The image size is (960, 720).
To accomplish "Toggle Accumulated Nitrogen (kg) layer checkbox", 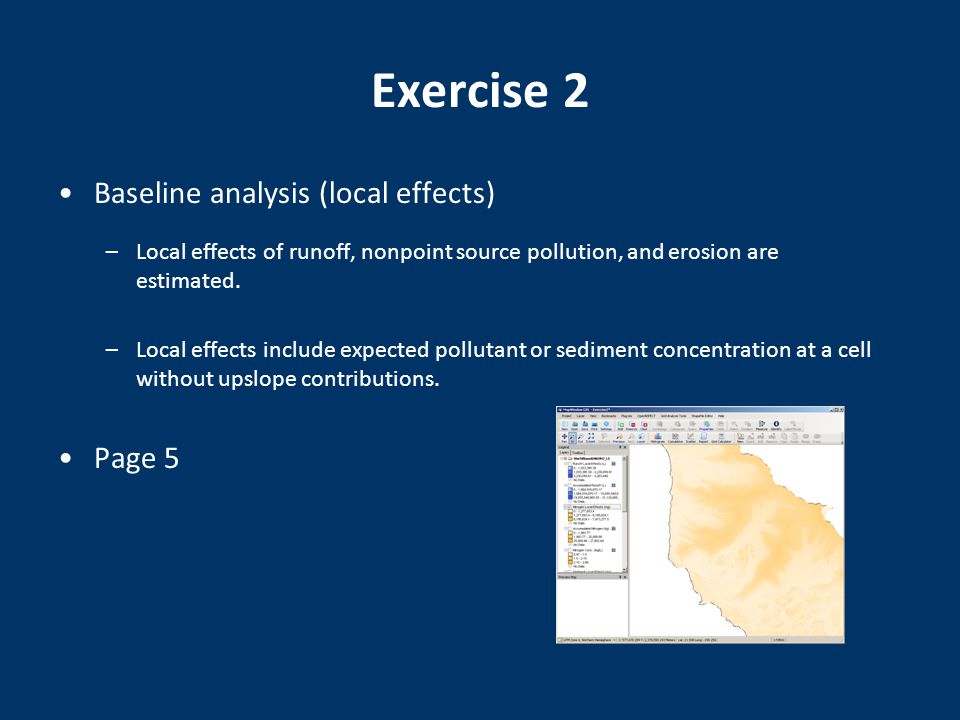I will coord(570,528).
